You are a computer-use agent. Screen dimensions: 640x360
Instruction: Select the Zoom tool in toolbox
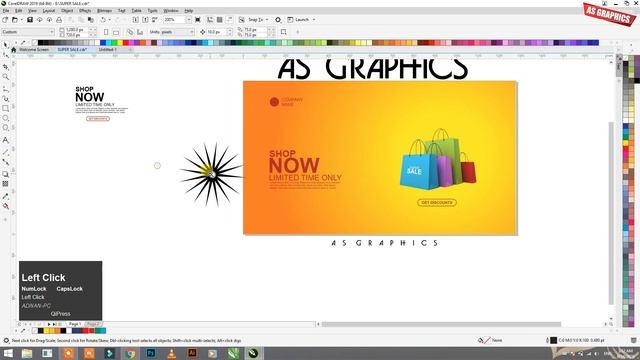[5, 77]
